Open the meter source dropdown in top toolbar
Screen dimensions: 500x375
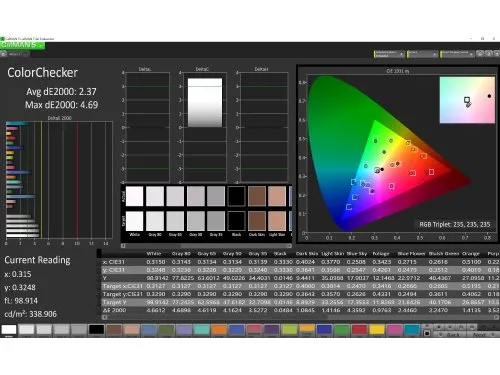[389, 54]
